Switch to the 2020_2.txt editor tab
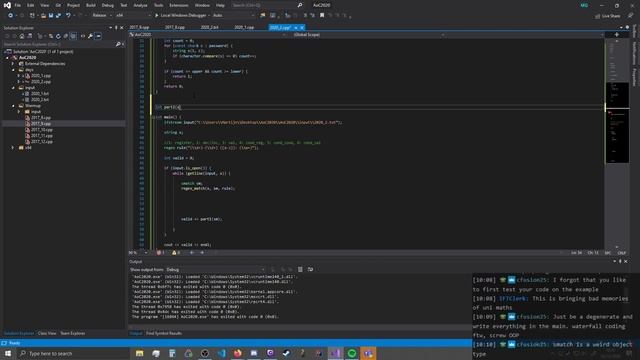Image resolution: width=640 pixels, height=360 pixels. [209, 27]
